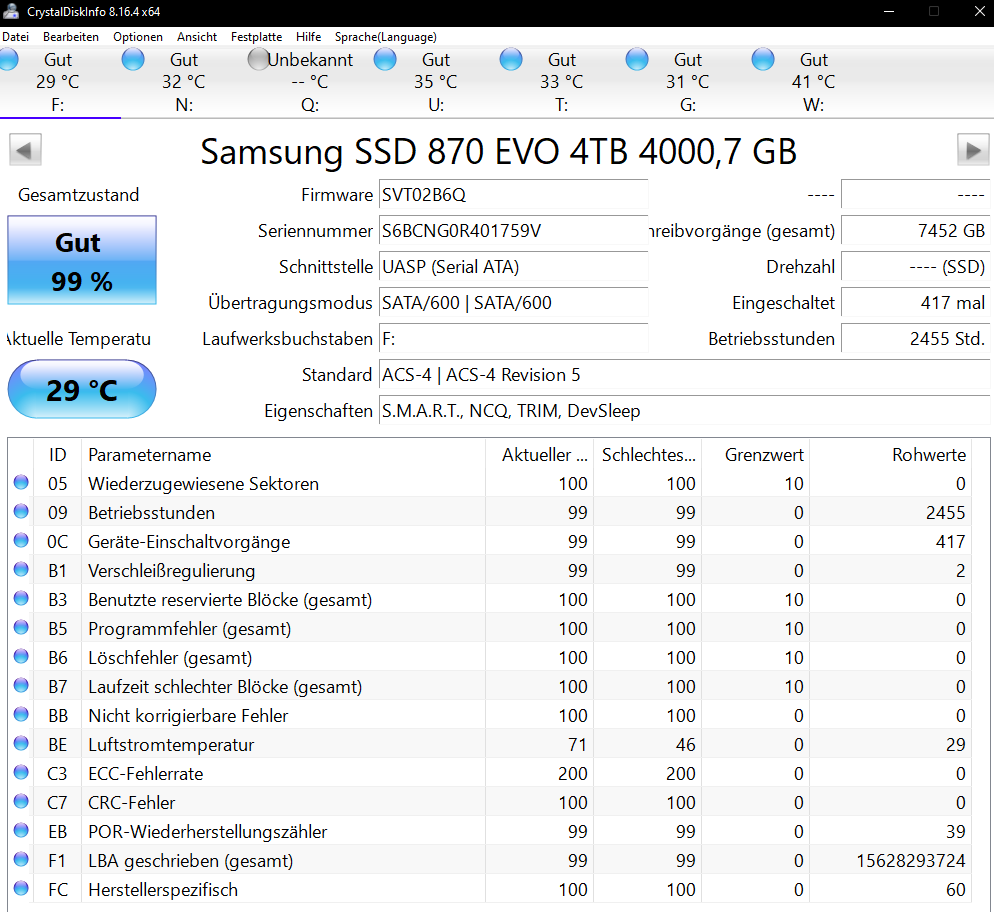The height and width of the screenshot is (912, 994).
Task: Select the Unbekannt Q: drive tab
Action: click(310, 82)
